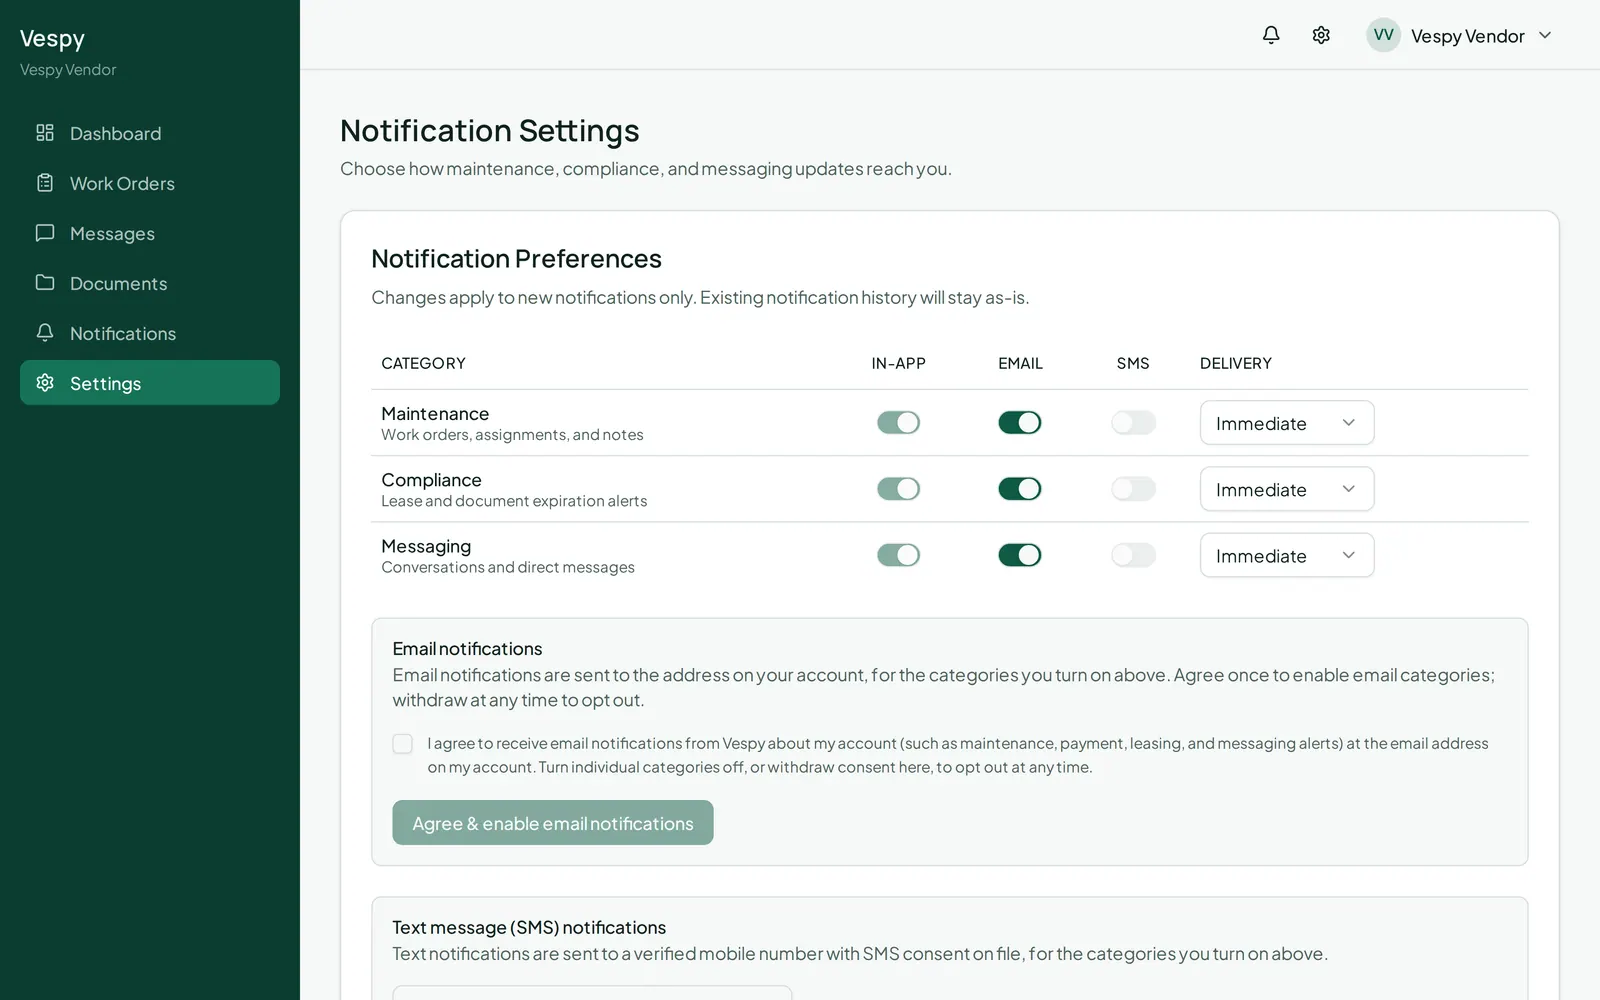The image size is (1600, 1000).
Task: Click the Email notifications section title
Action: point(467,649)
